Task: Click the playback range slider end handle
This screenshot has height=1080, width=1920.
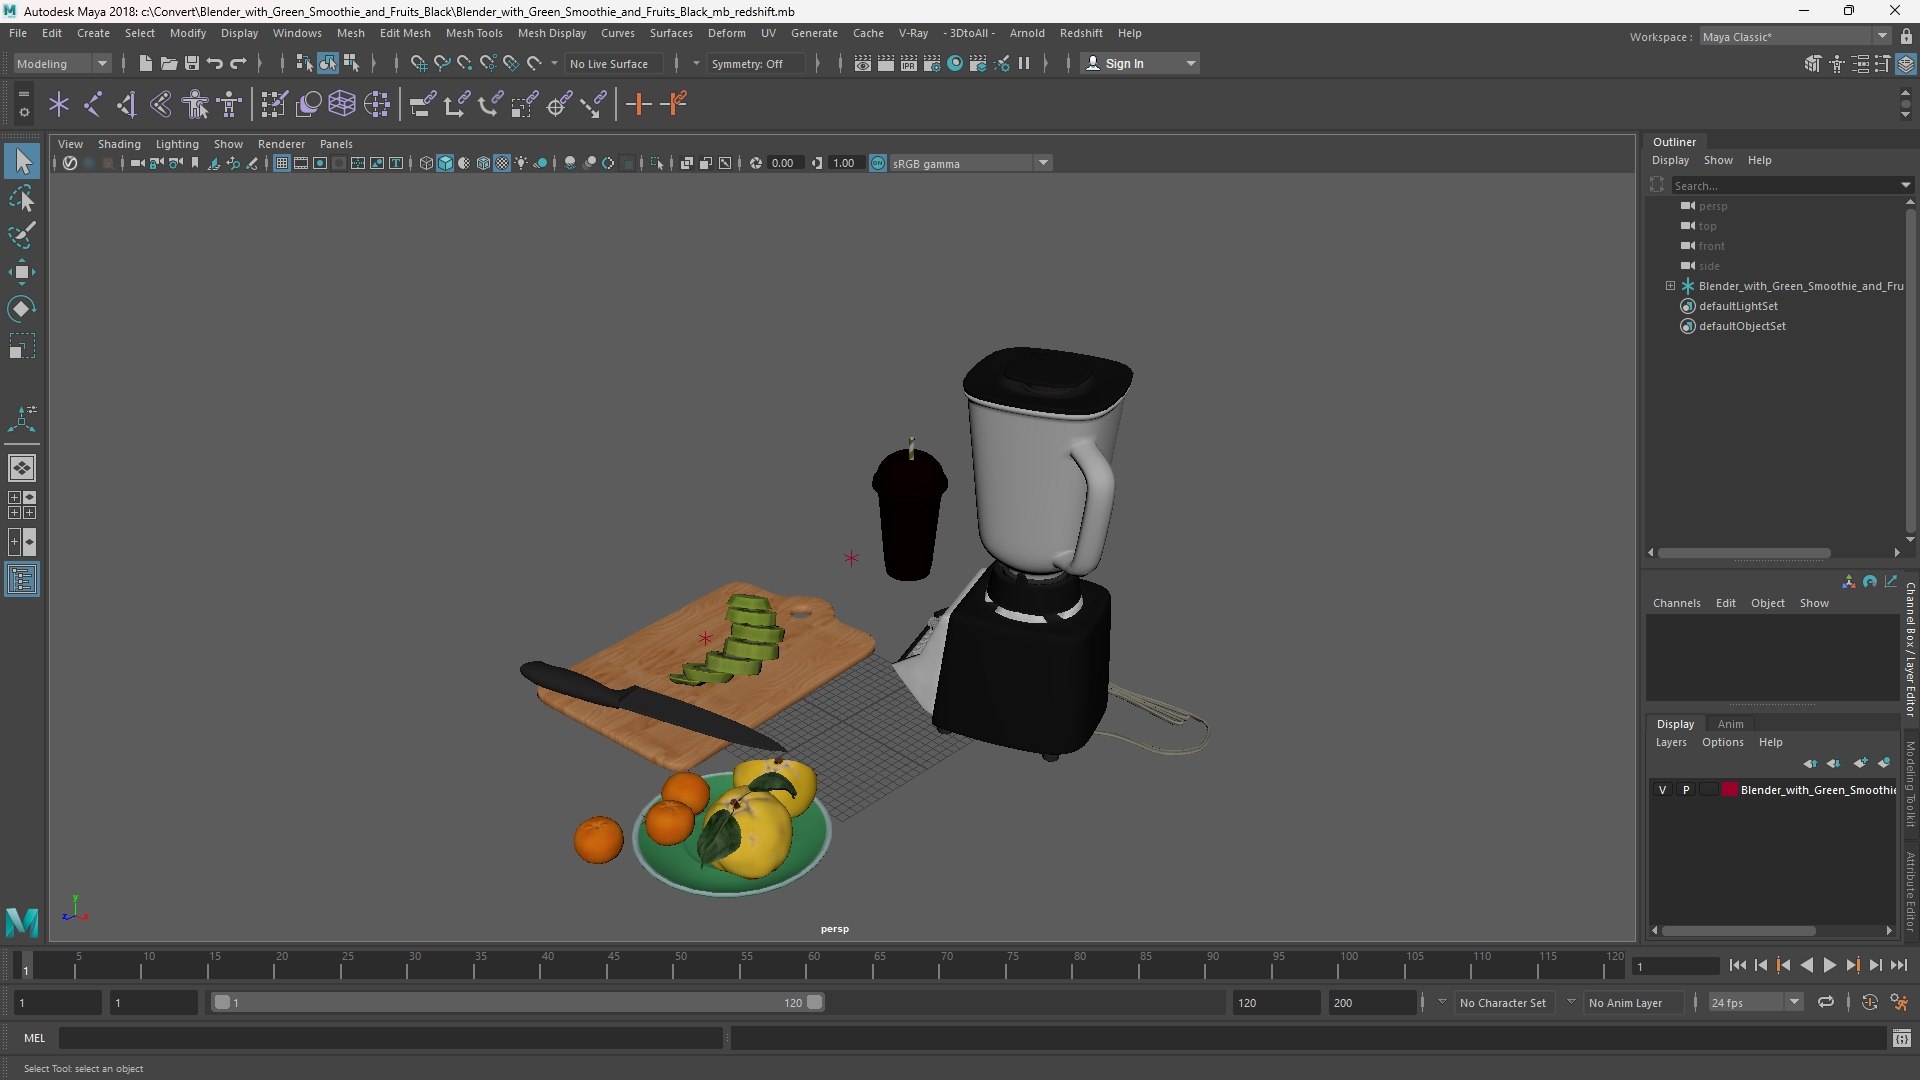Action: point(815,1002)
